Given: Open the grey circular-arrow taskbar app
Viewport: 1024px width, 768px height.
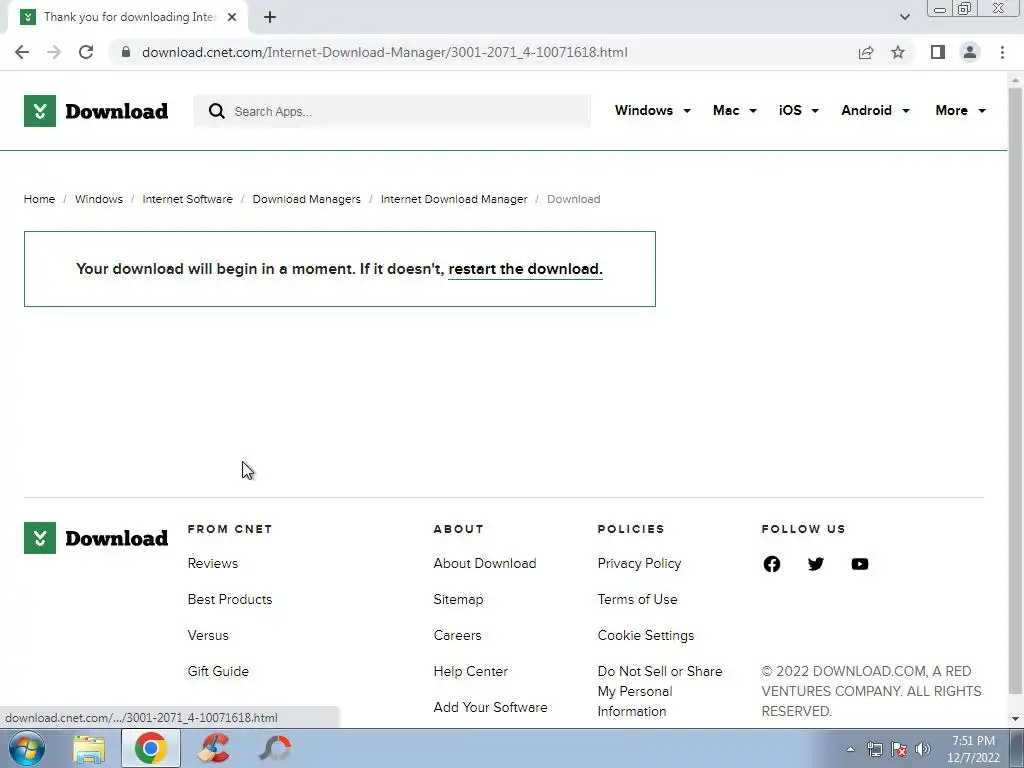Looking at the screenshot, I should [275, 748].
